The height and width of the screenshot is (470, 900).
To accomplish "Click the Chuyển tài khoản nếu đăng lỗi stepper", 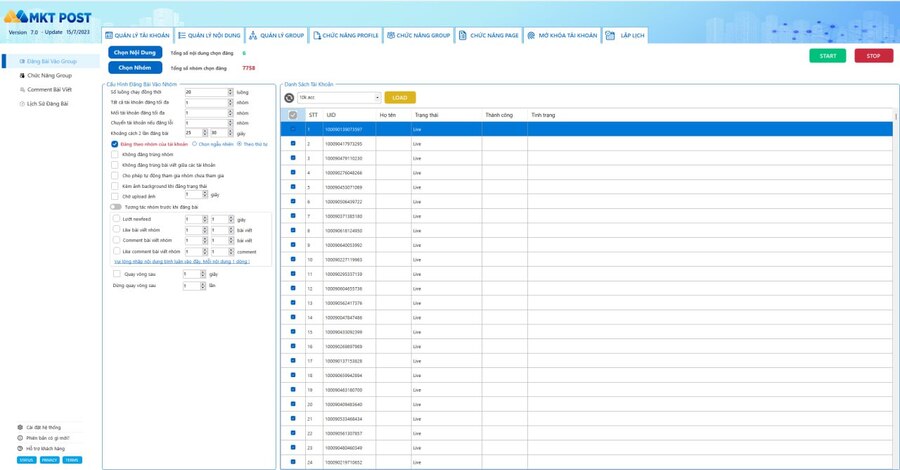I will tap(230, 123).
